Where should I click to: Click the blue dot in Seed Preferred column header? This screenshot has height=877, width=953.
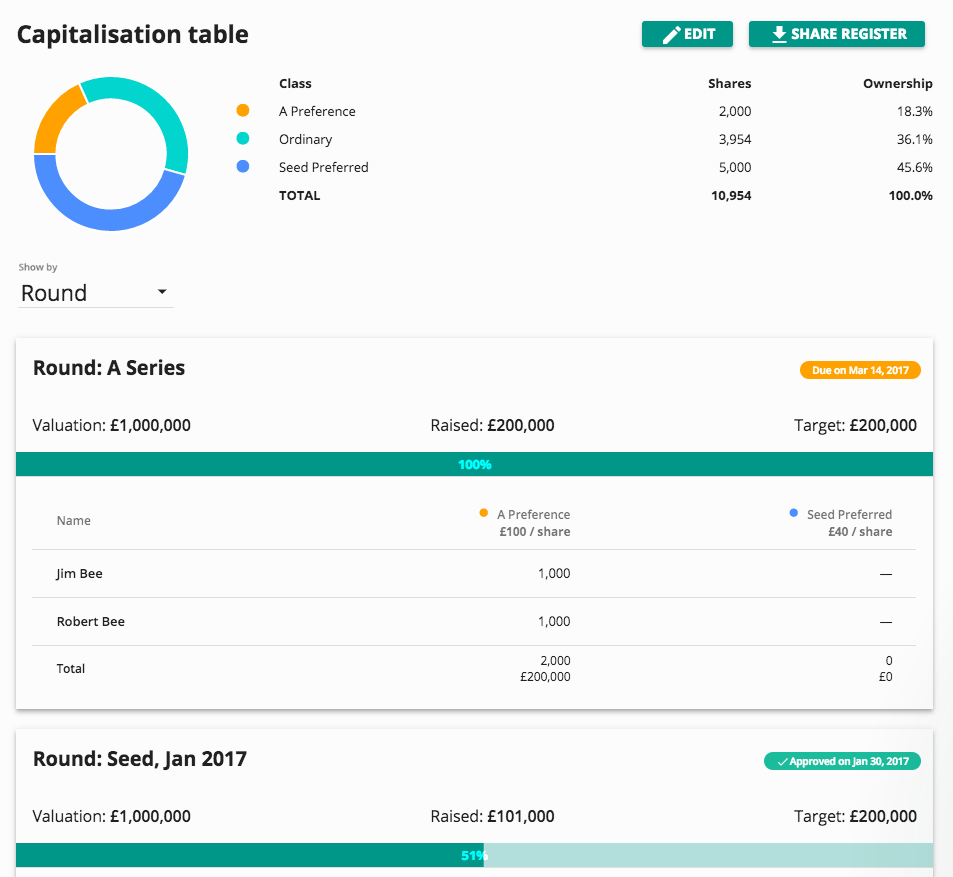click(794, 513)
